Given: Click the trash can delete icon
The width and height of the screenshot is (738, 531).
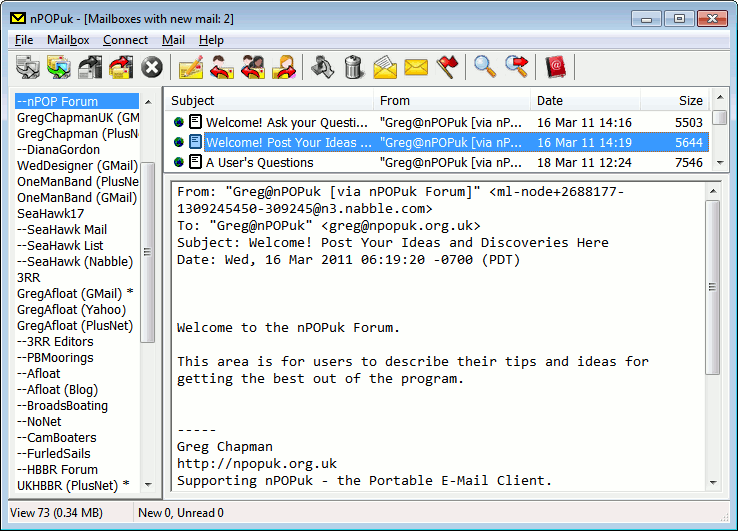Looking at the screenshot, I should point(354,67).
